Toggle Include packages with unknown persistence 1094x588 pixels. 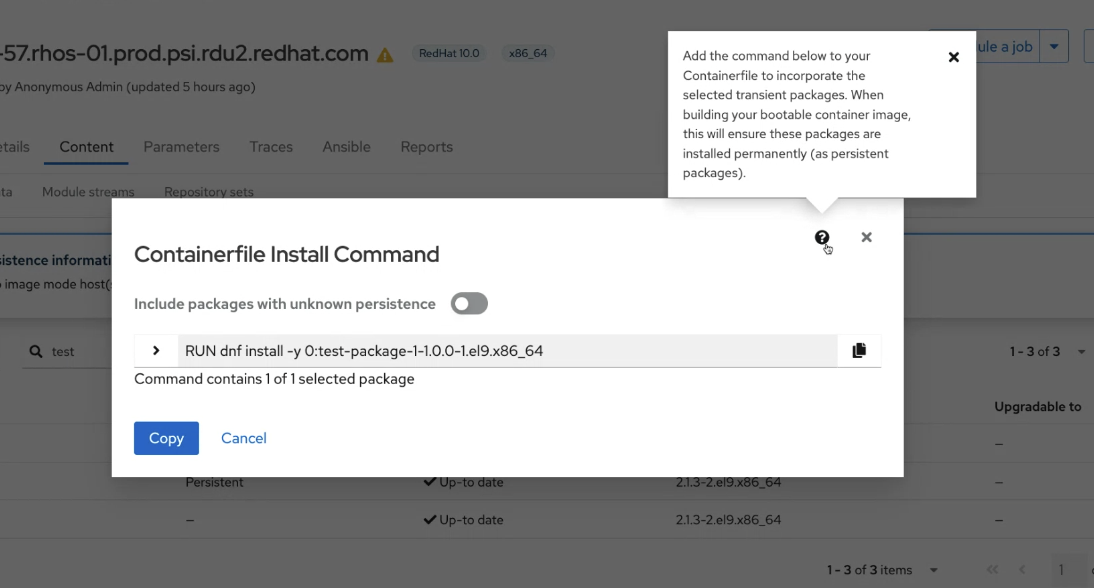[469, 304]
